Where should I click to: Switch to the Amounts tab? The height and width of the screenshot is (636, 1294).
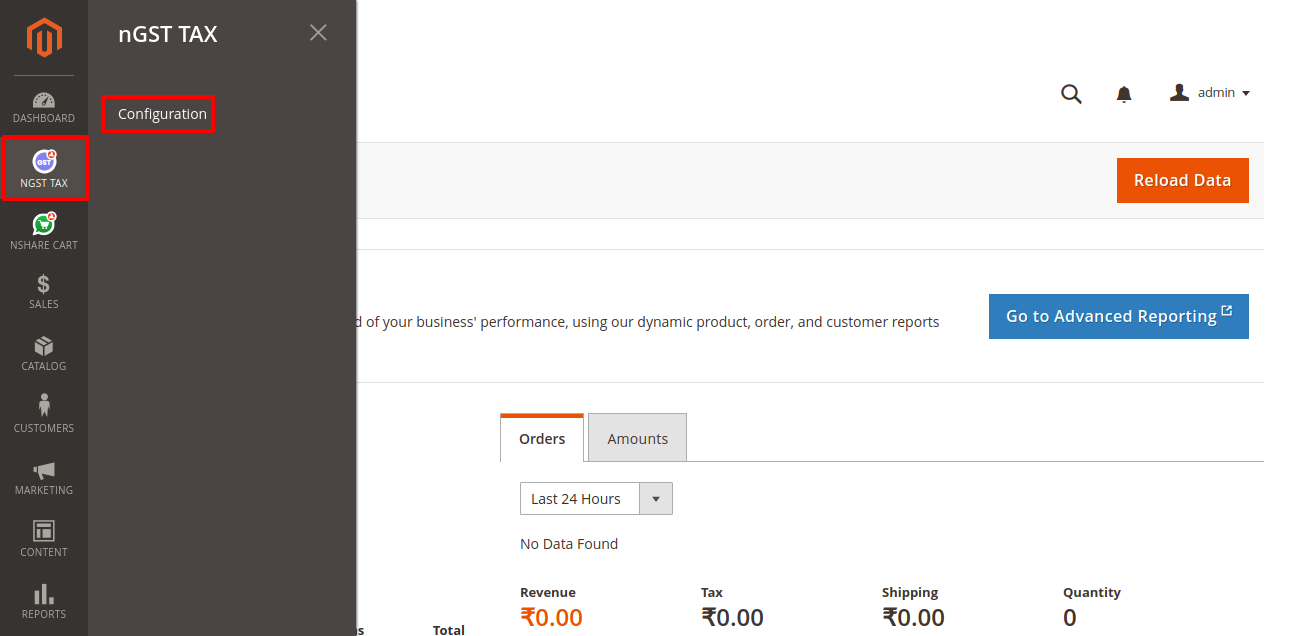coord(637,438)
